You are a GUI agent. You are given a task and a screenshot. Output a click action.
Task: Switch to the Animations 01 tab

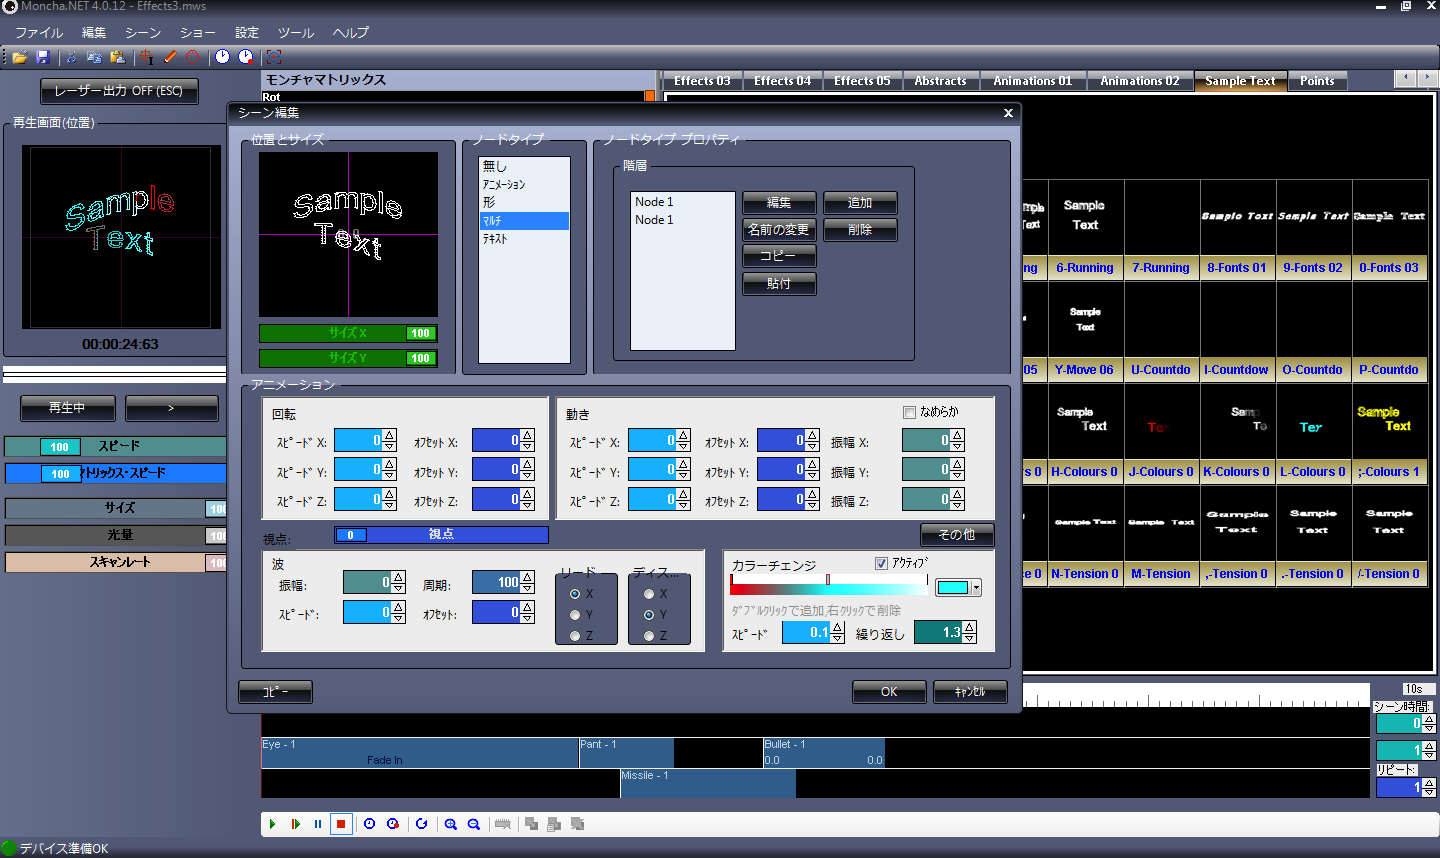[1032, 81]
